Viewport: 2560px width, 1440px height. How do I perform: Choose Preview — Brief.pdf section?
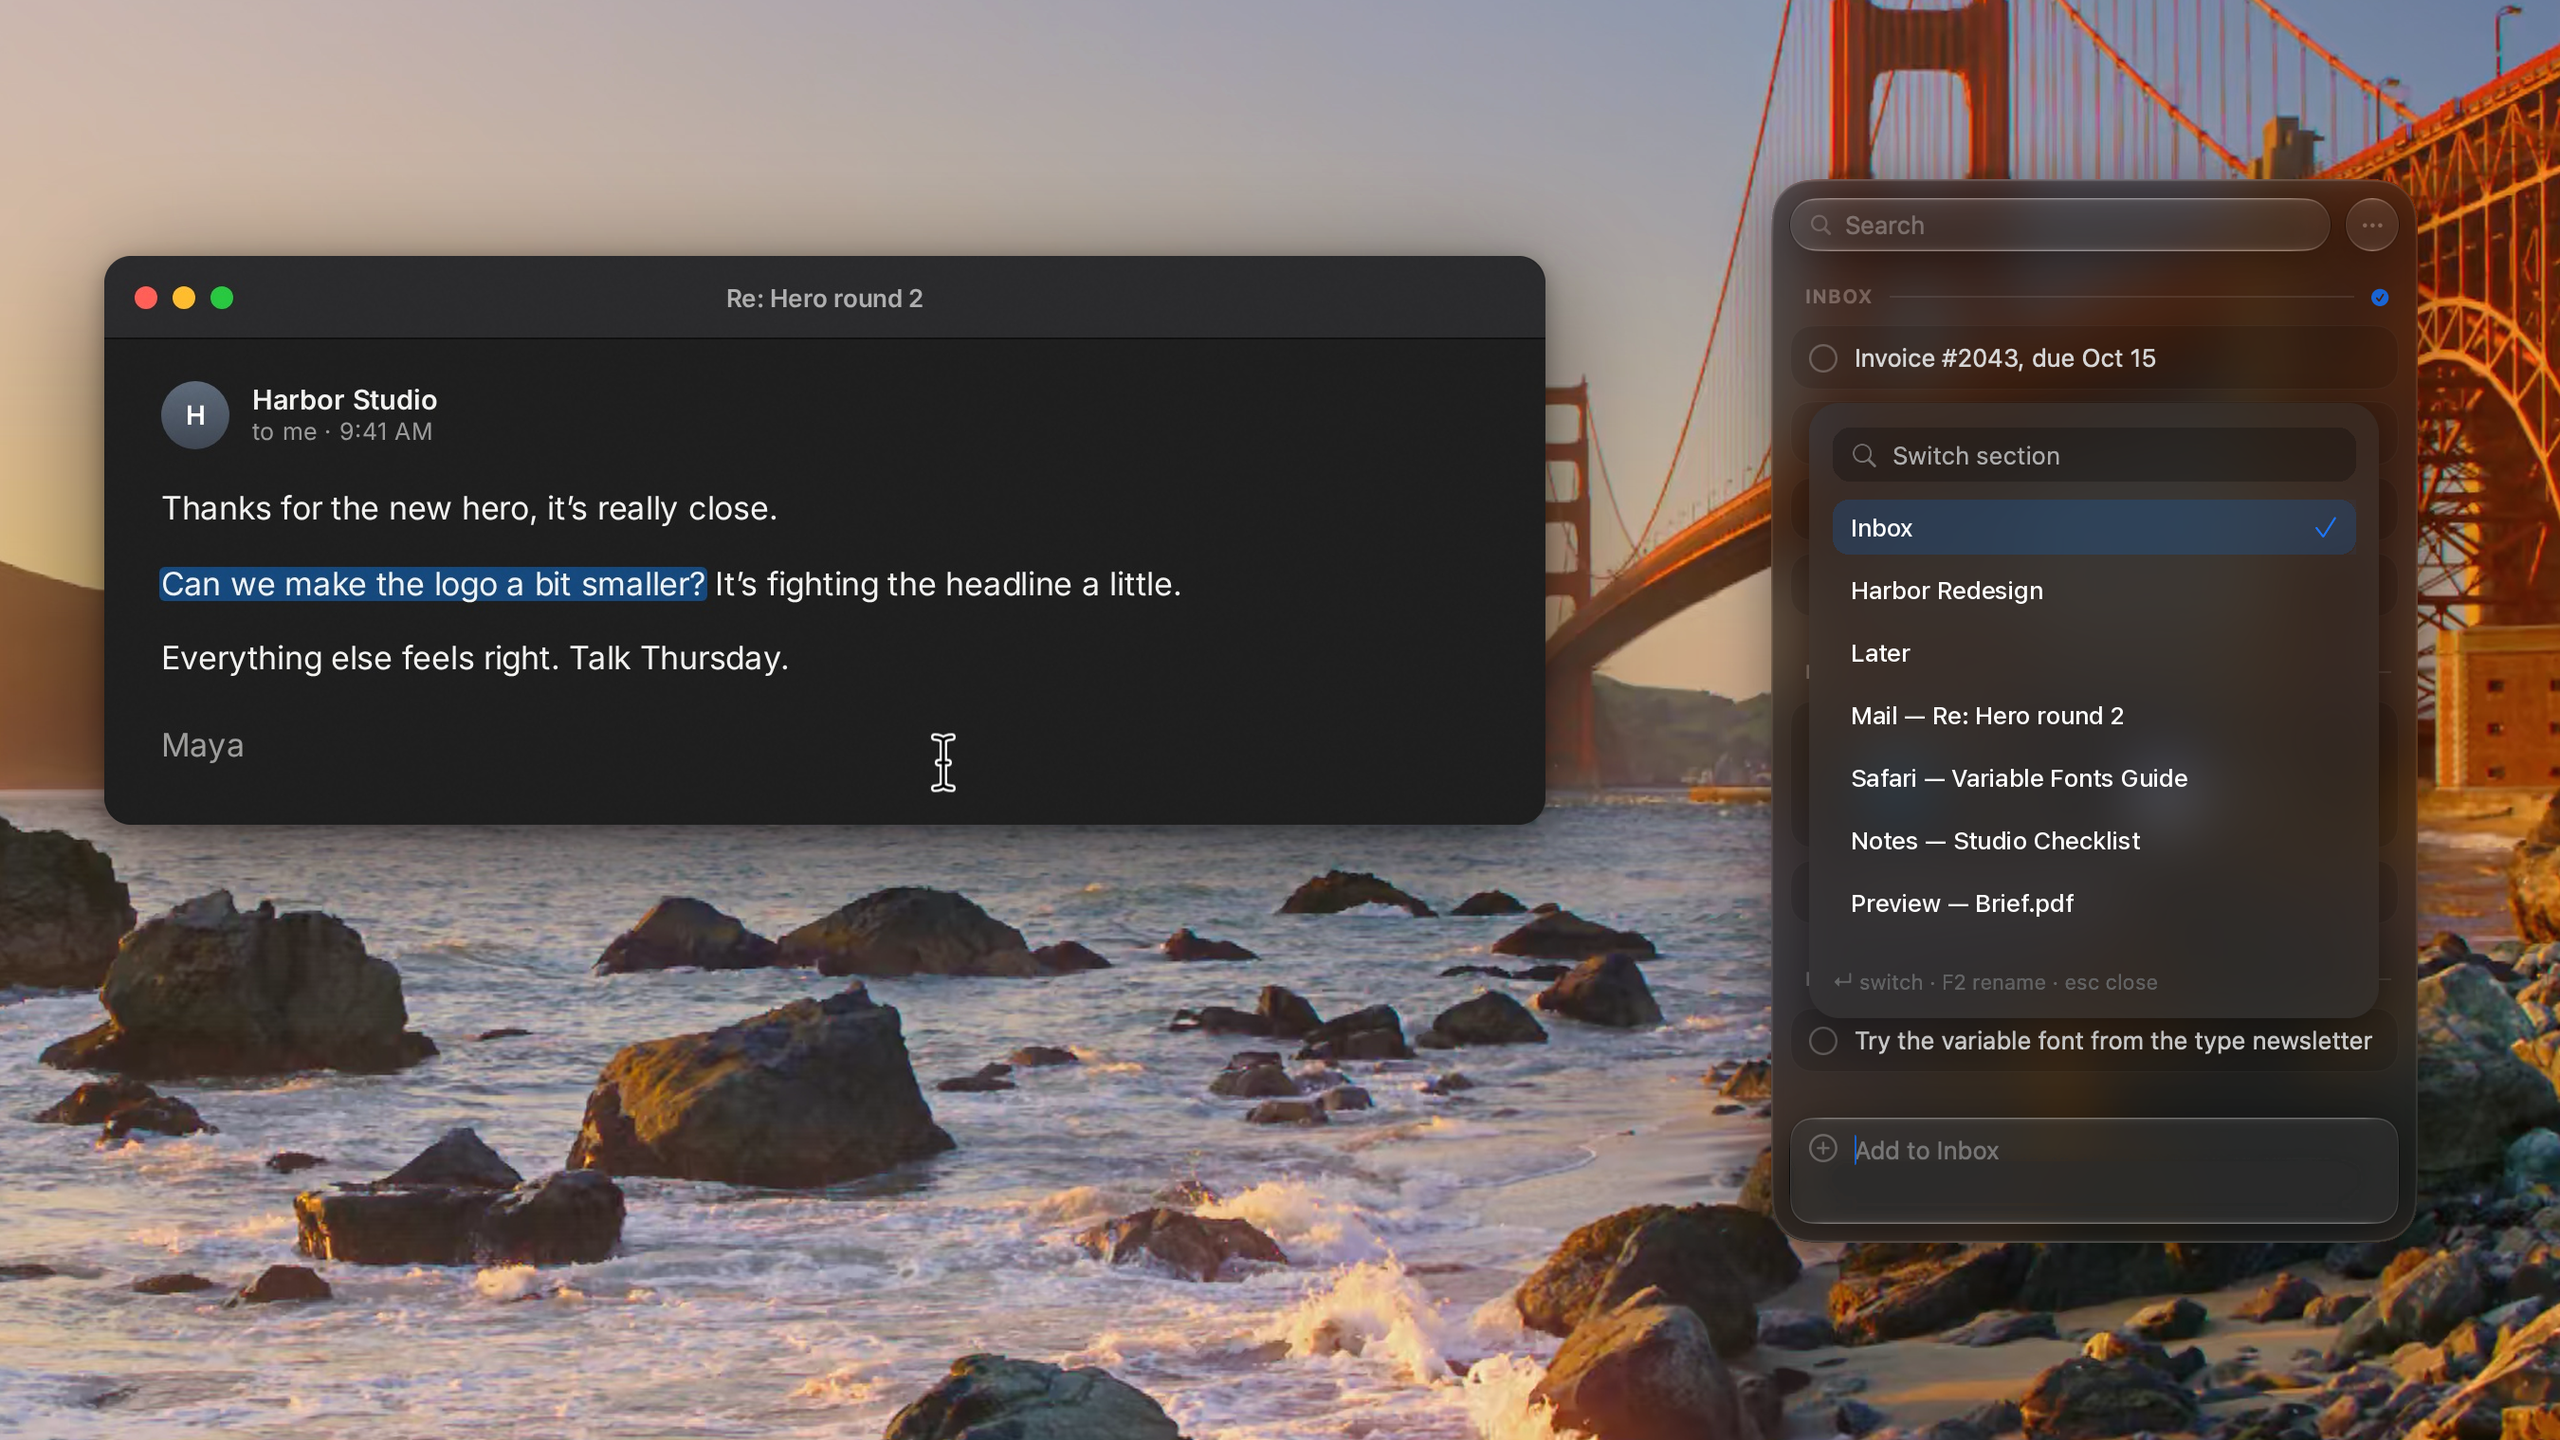tap(2093, 903)
